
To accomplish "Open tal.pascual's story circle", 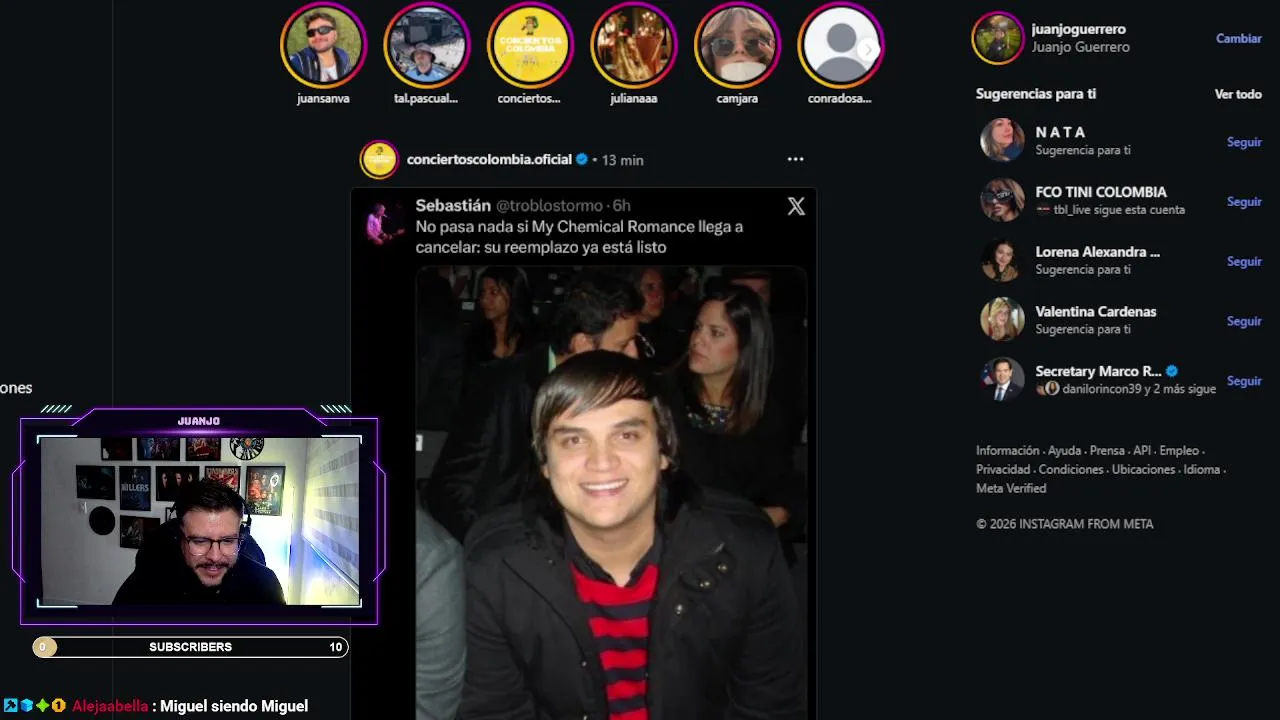I will click(426, 46).
